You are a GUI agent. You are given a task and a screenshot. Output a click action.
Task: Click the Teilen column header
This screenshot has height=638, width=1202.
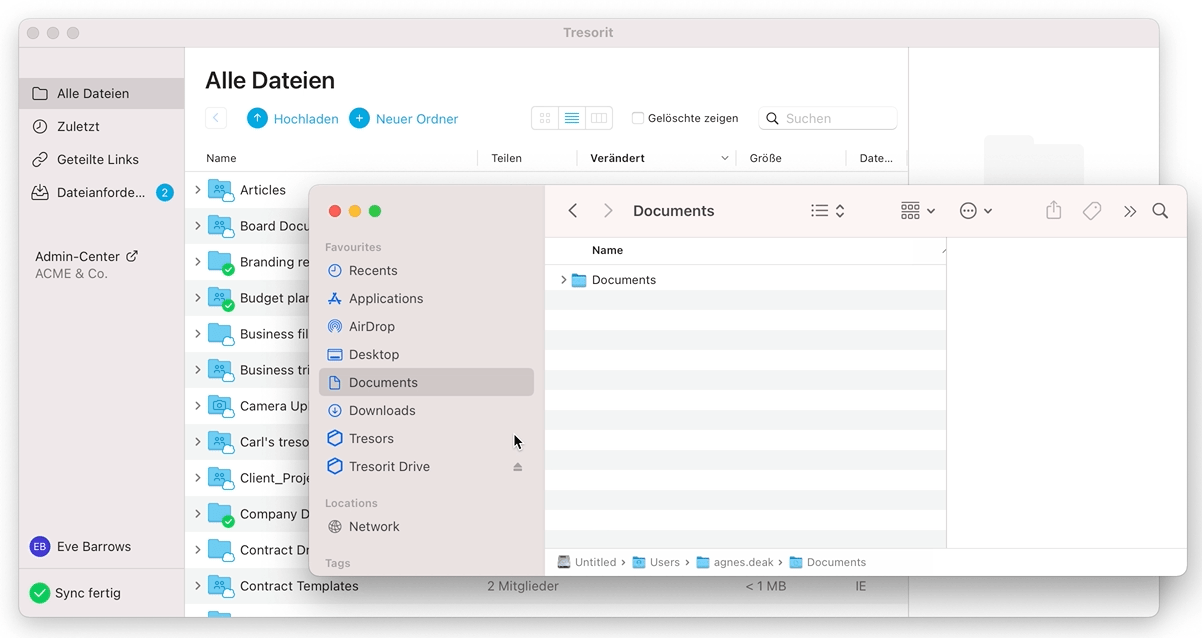[x=506, y=158]
